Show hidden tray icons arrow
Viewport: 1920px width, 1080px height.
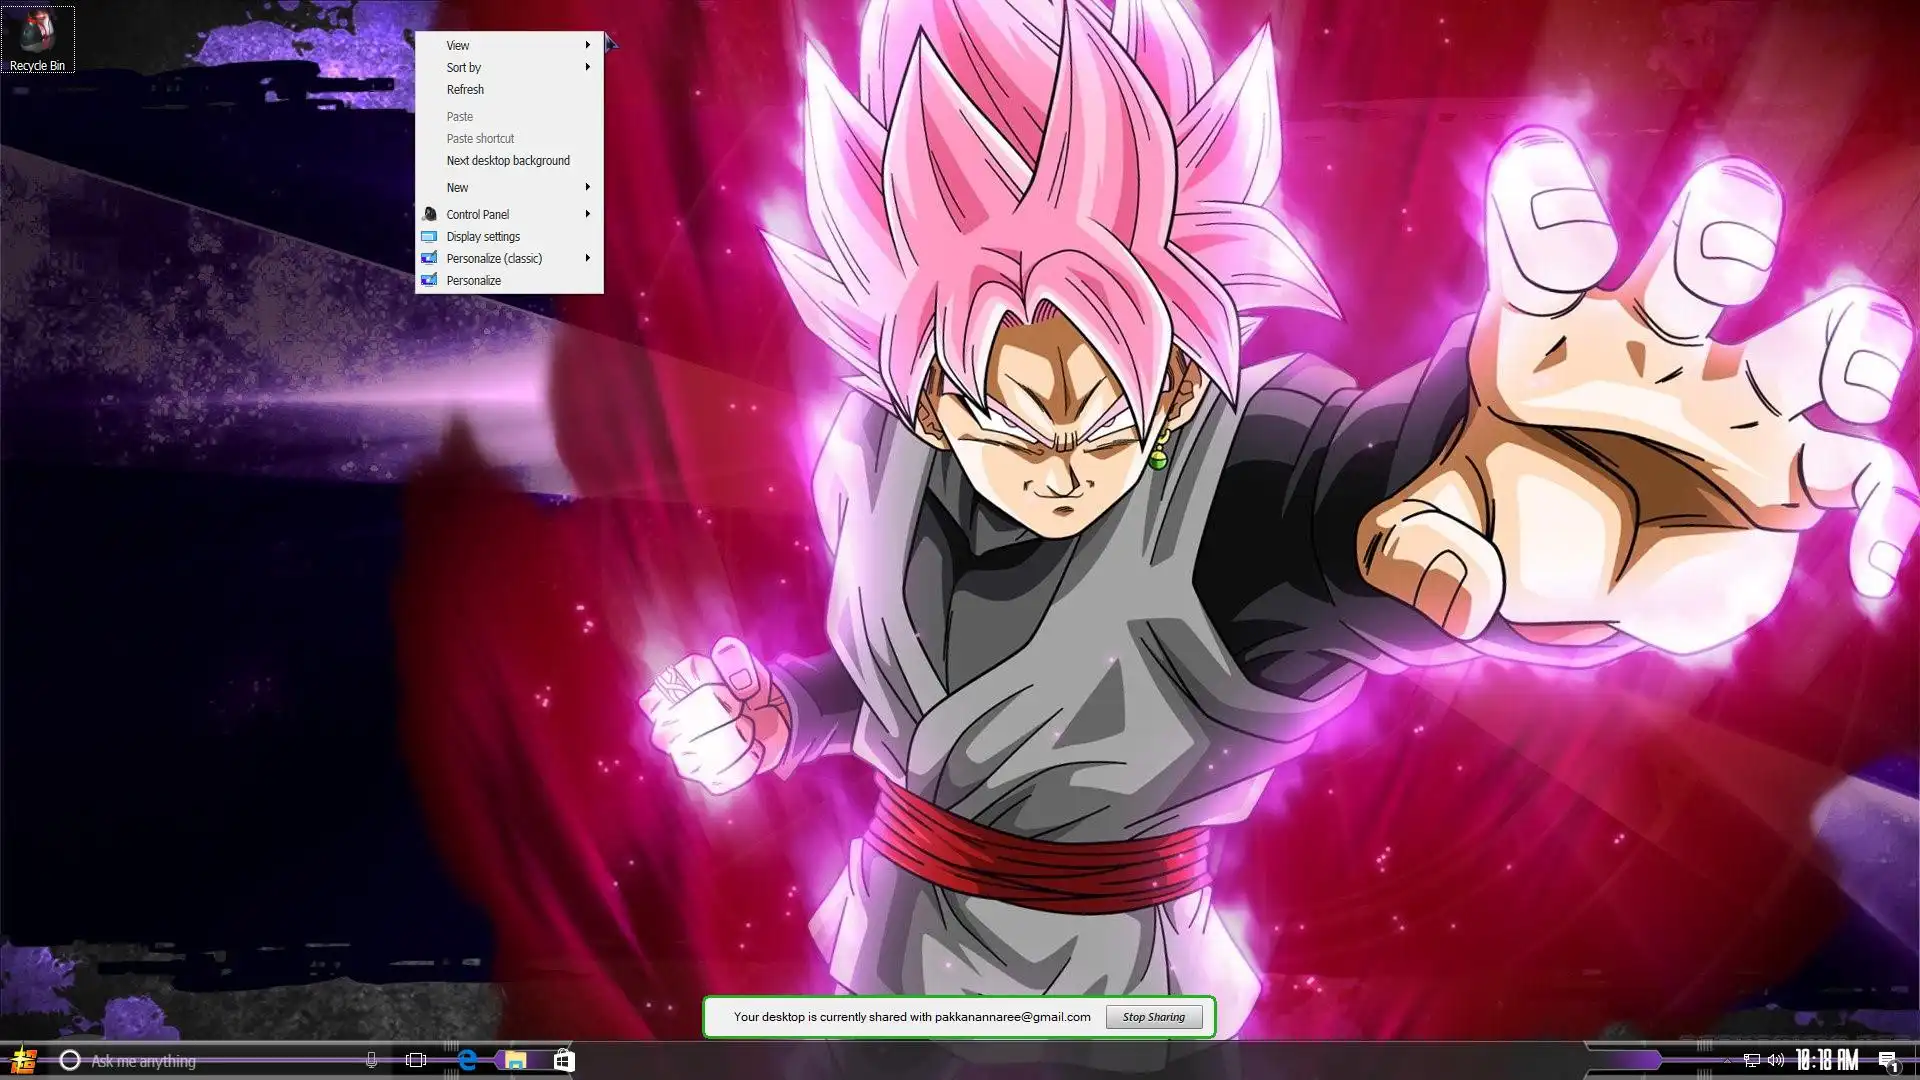pos(1727,1060)
